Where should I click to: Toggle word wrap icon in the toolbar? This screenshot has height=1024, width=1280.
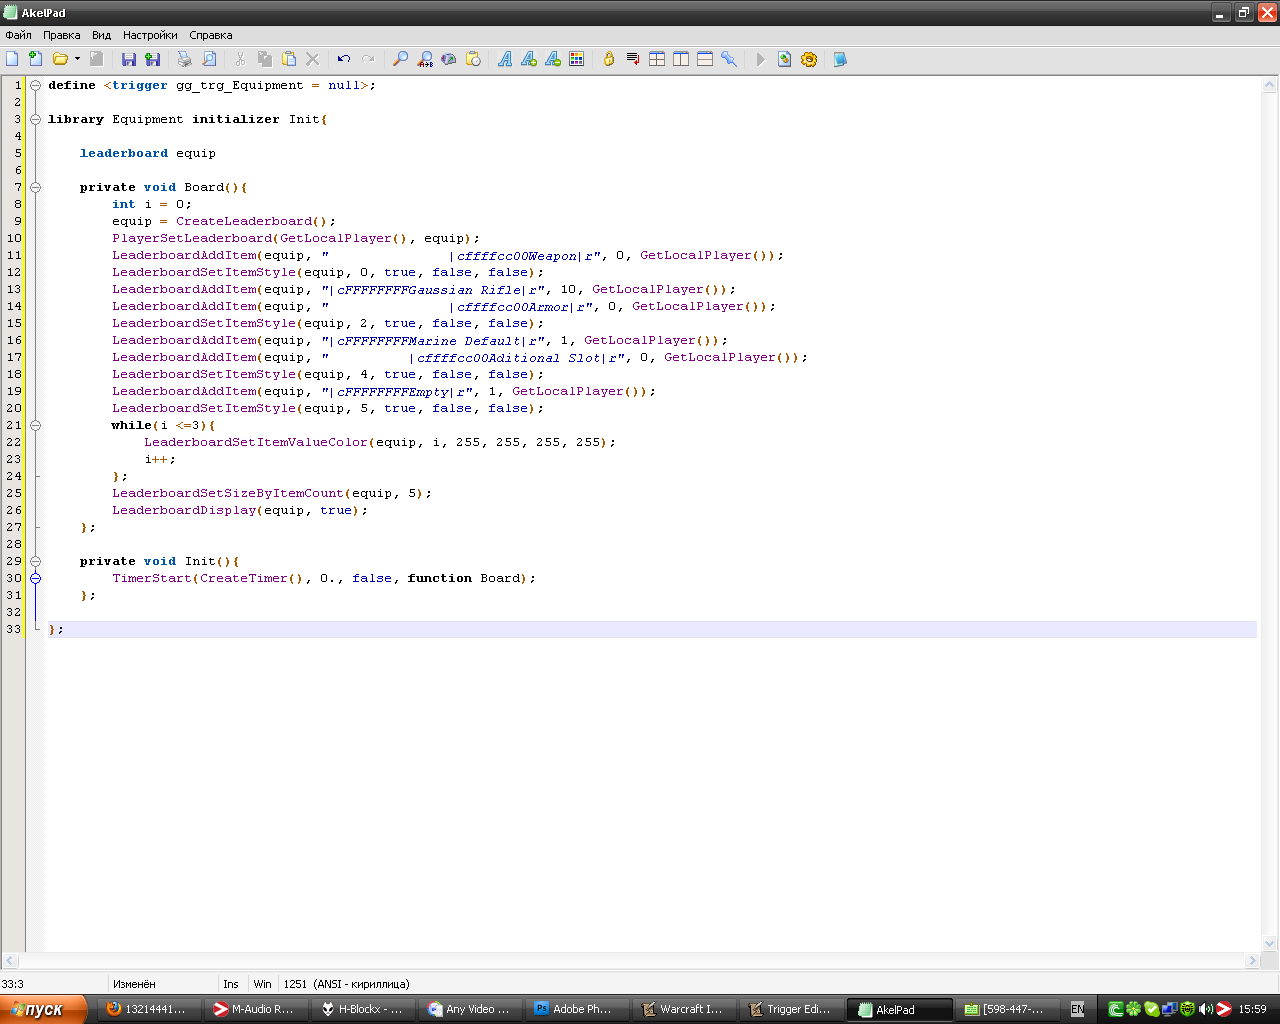[633, 60]
